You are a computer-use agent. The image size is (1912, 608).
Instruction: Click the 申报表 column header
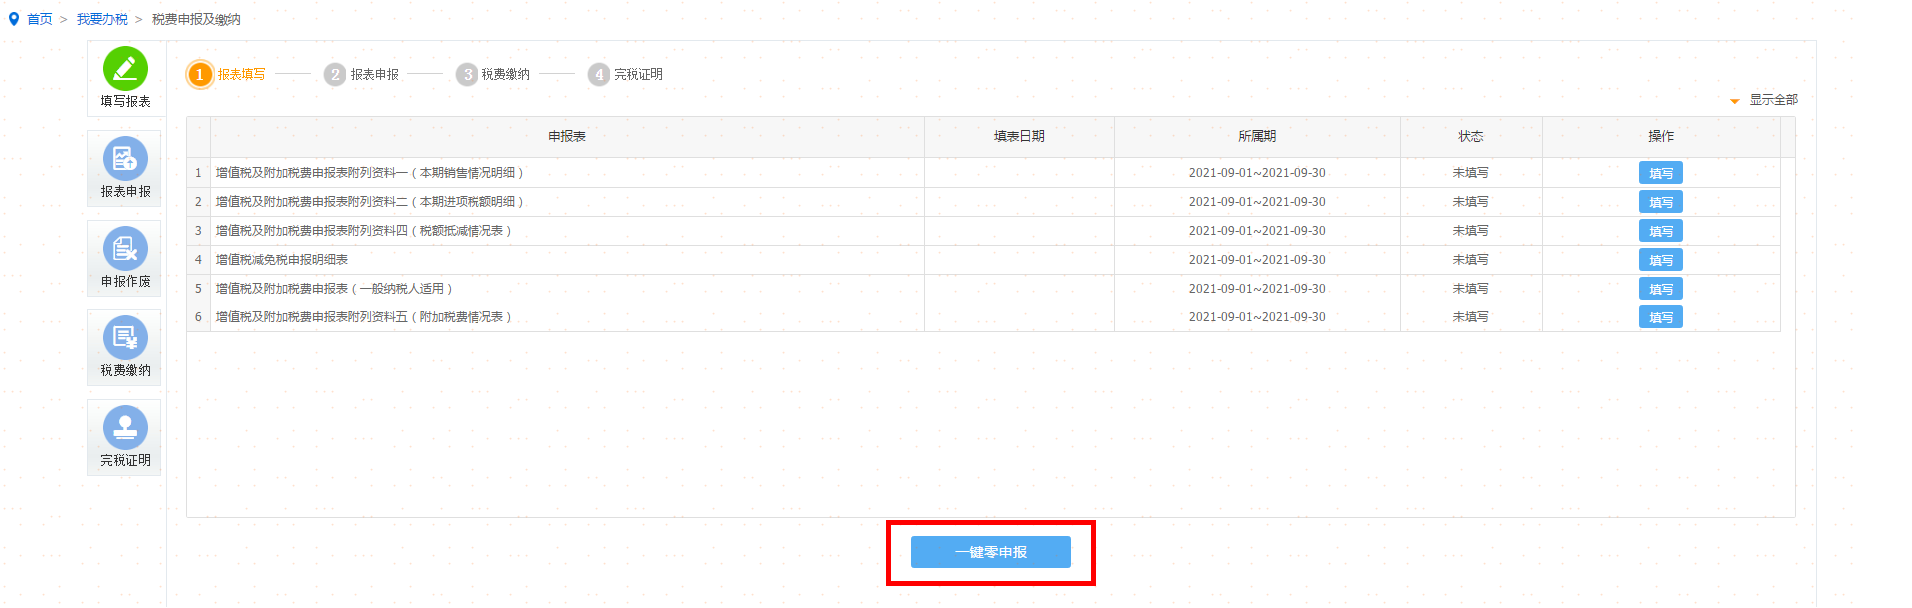point(567,137)
